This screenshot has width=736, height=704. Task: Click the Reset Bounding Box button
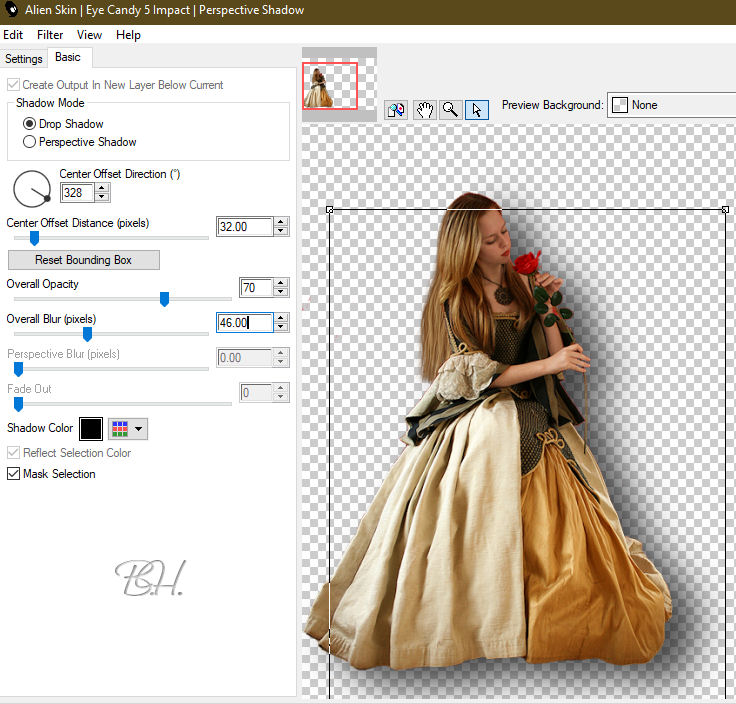(x=83, y=260)
